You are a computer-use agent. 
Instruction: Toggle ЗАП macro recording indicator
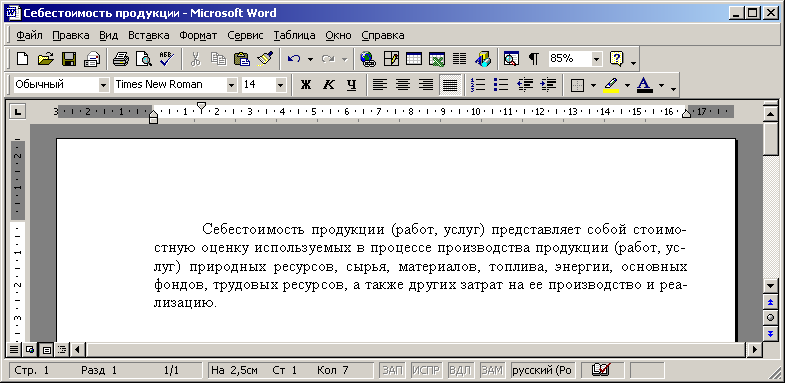click(393, 370)
